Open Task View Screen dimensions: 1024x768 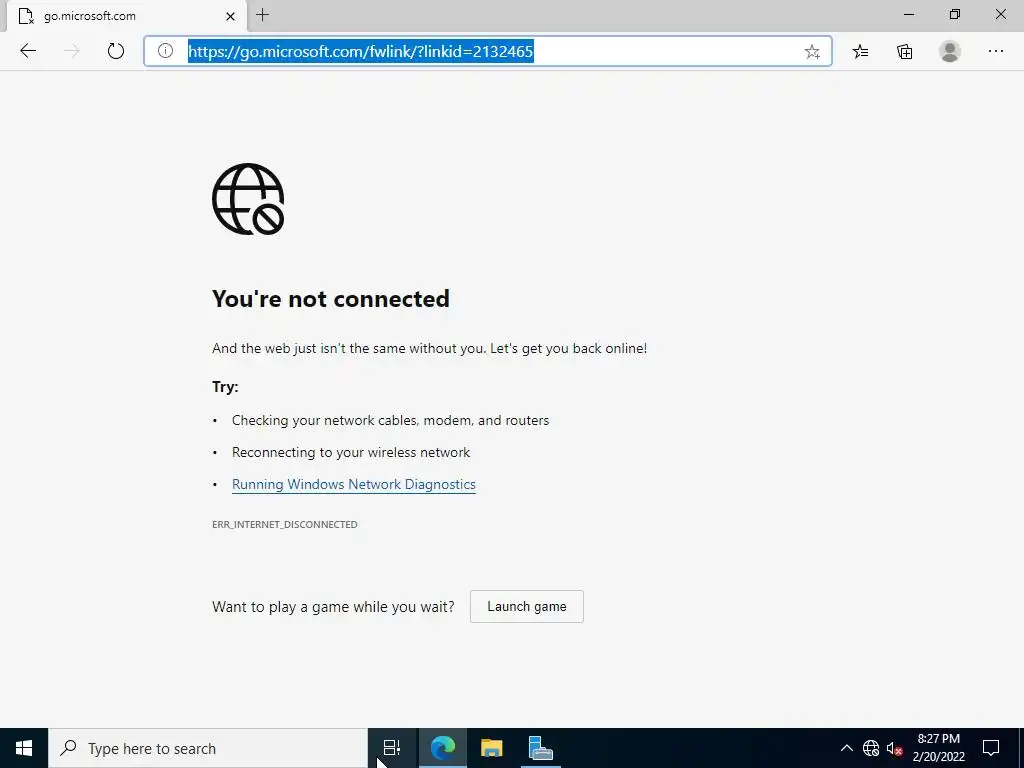(392, 748)
